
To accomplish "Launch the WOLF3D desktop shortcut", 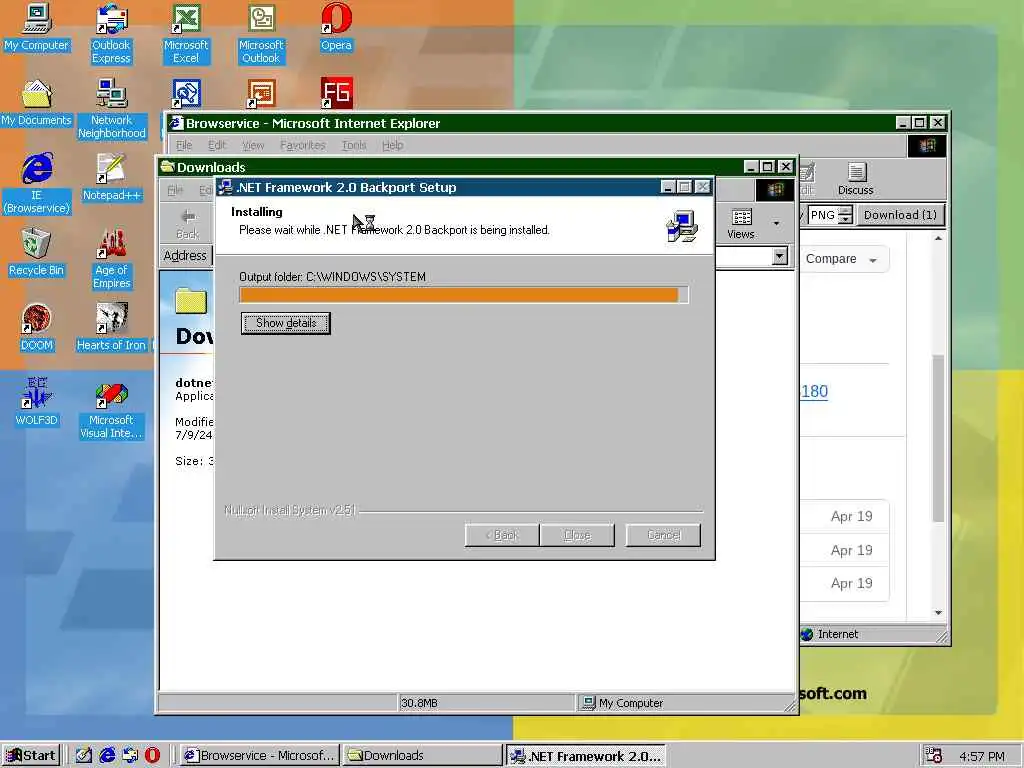I will (37, 402).
